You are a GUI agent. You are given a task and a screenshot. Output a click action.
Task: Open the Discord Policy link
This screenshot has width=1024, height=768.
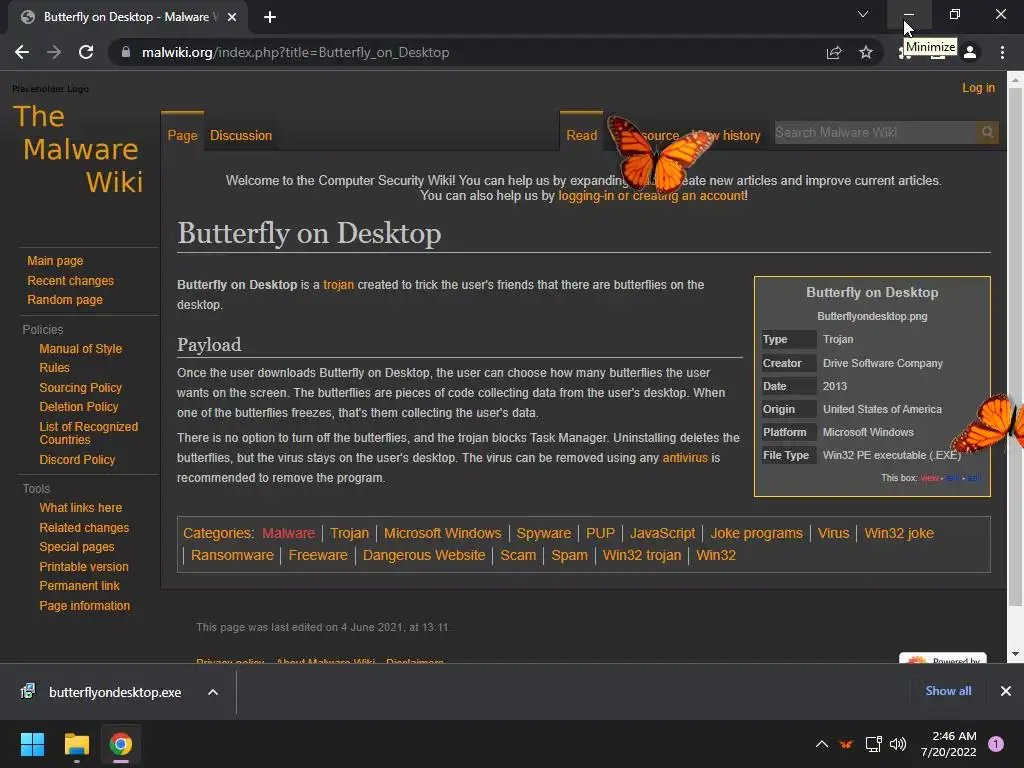(77, 460)
